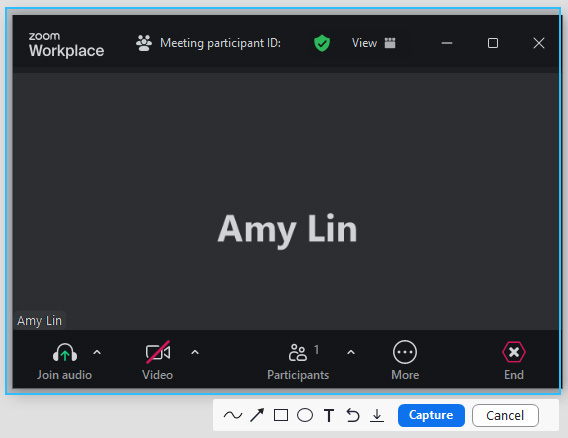
Task: Click the green encryption shield icon
Action: coord(322,43)
